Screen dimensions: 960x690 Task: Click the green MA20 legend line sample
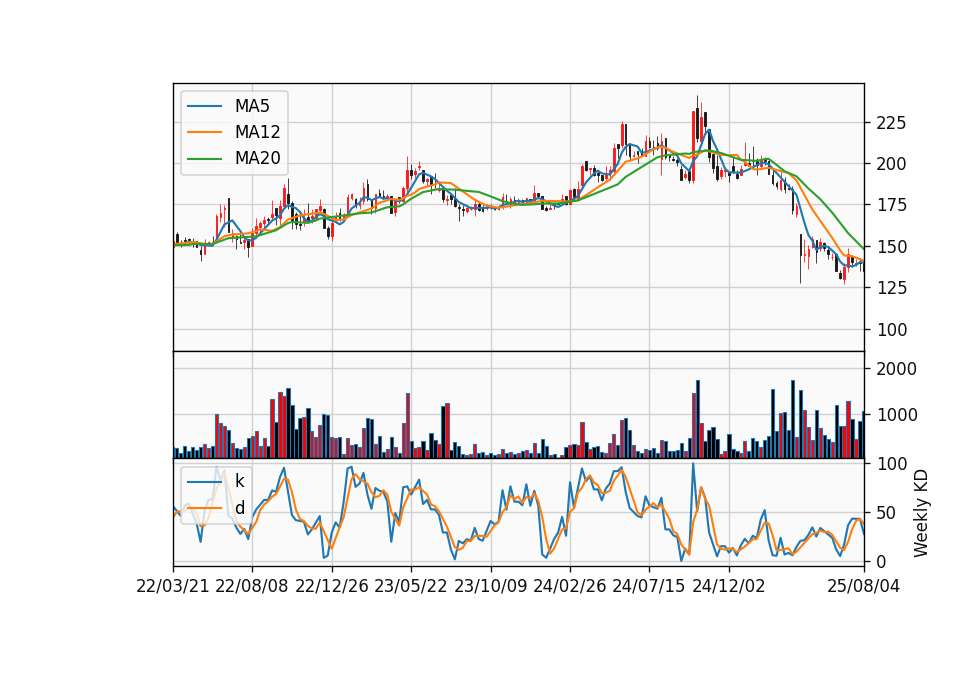point(204,159)
